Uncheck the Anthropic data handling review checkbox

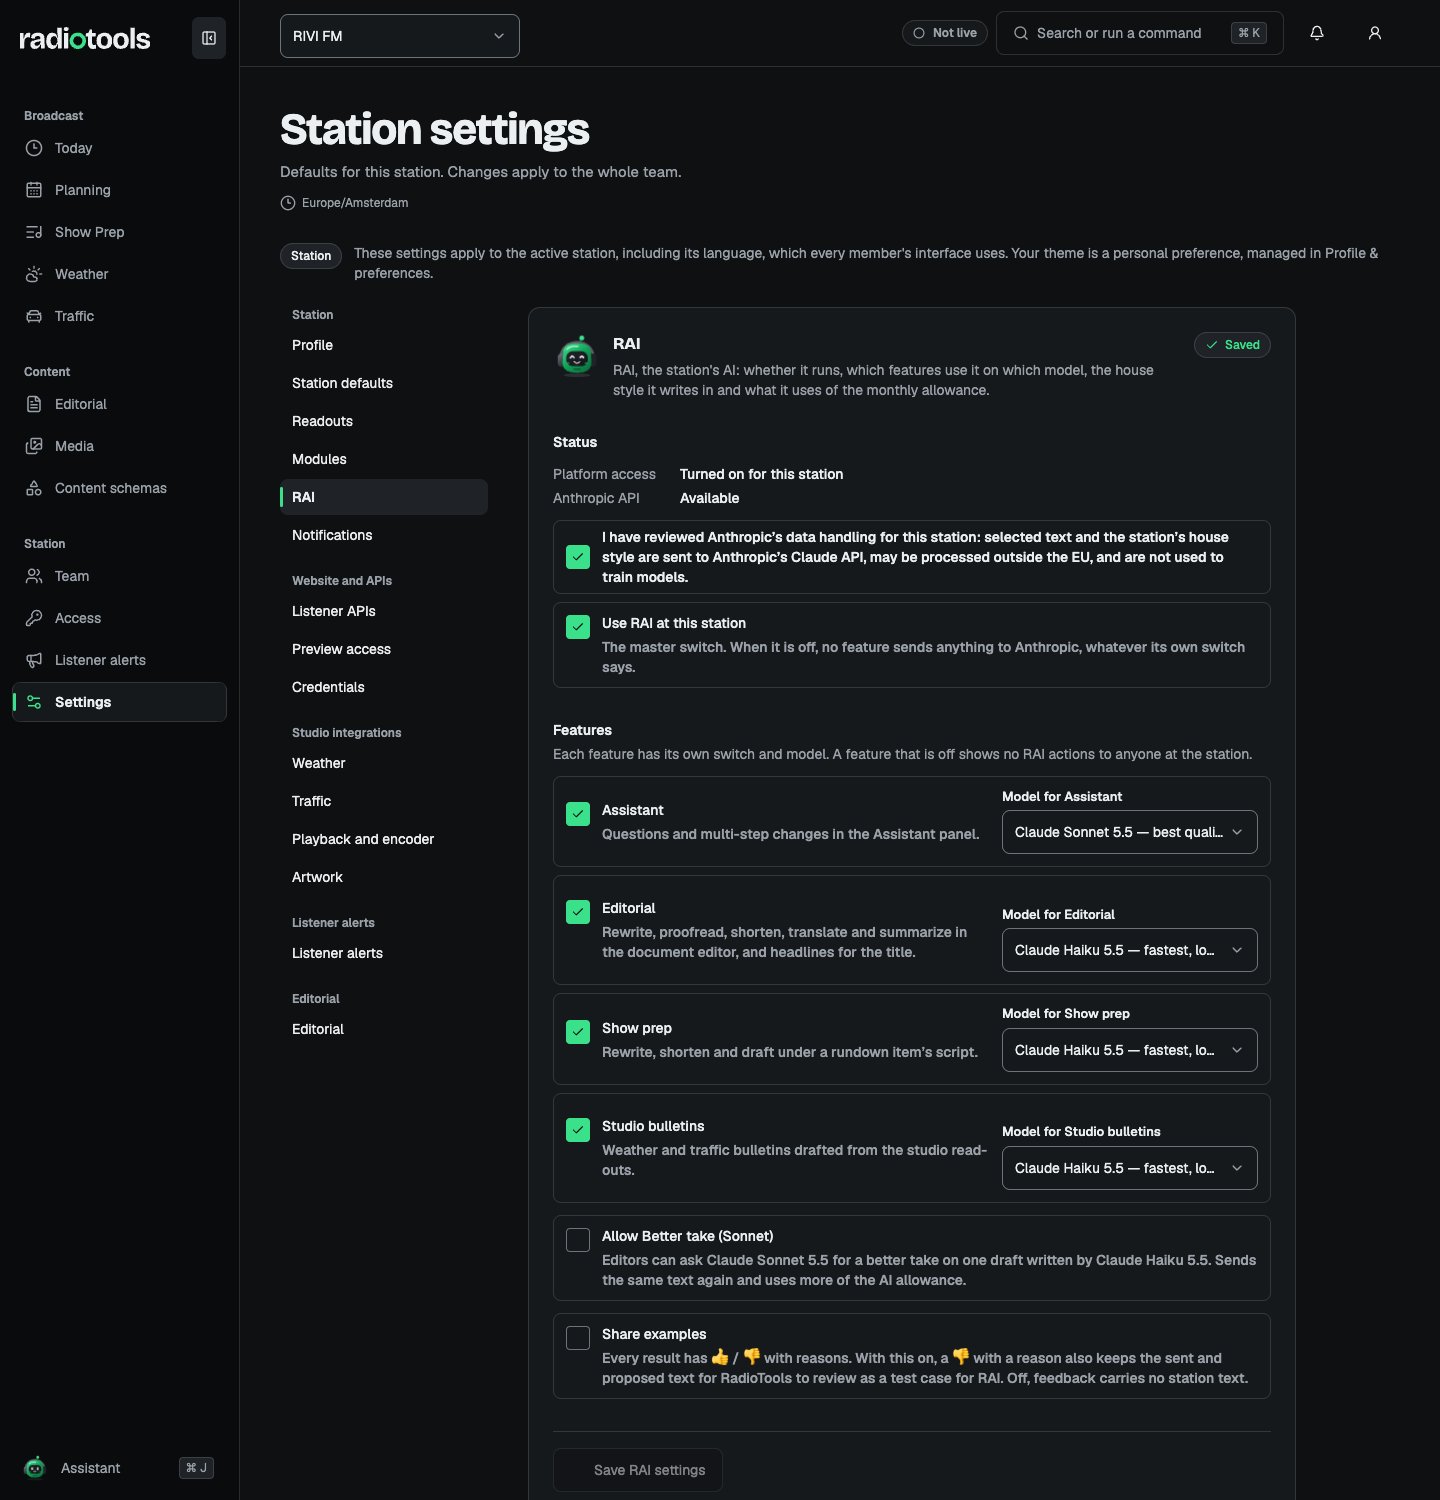[578, 557]
